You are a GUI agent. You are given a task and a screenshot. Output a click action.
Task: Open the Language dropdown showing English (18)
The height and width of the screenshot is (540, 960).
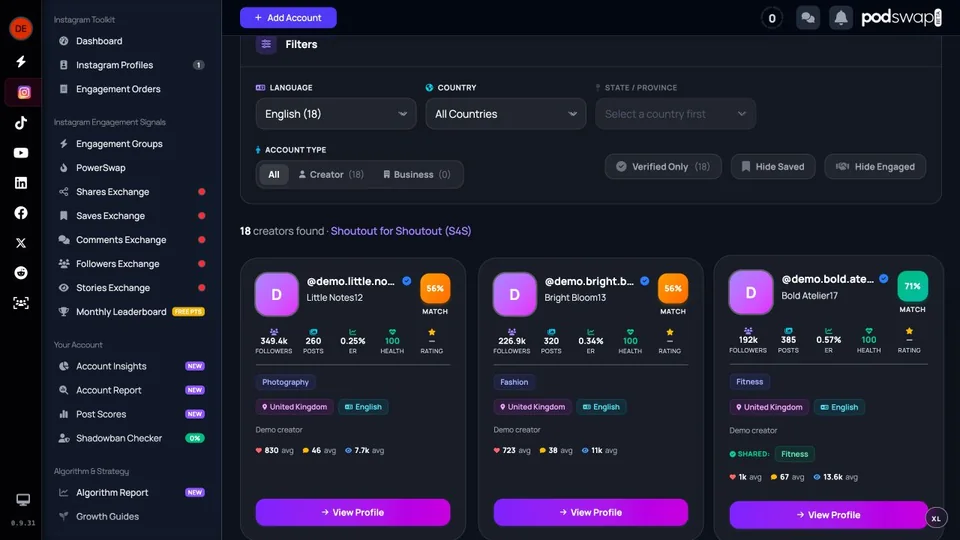pyautogui.click(x=336, y=114)
